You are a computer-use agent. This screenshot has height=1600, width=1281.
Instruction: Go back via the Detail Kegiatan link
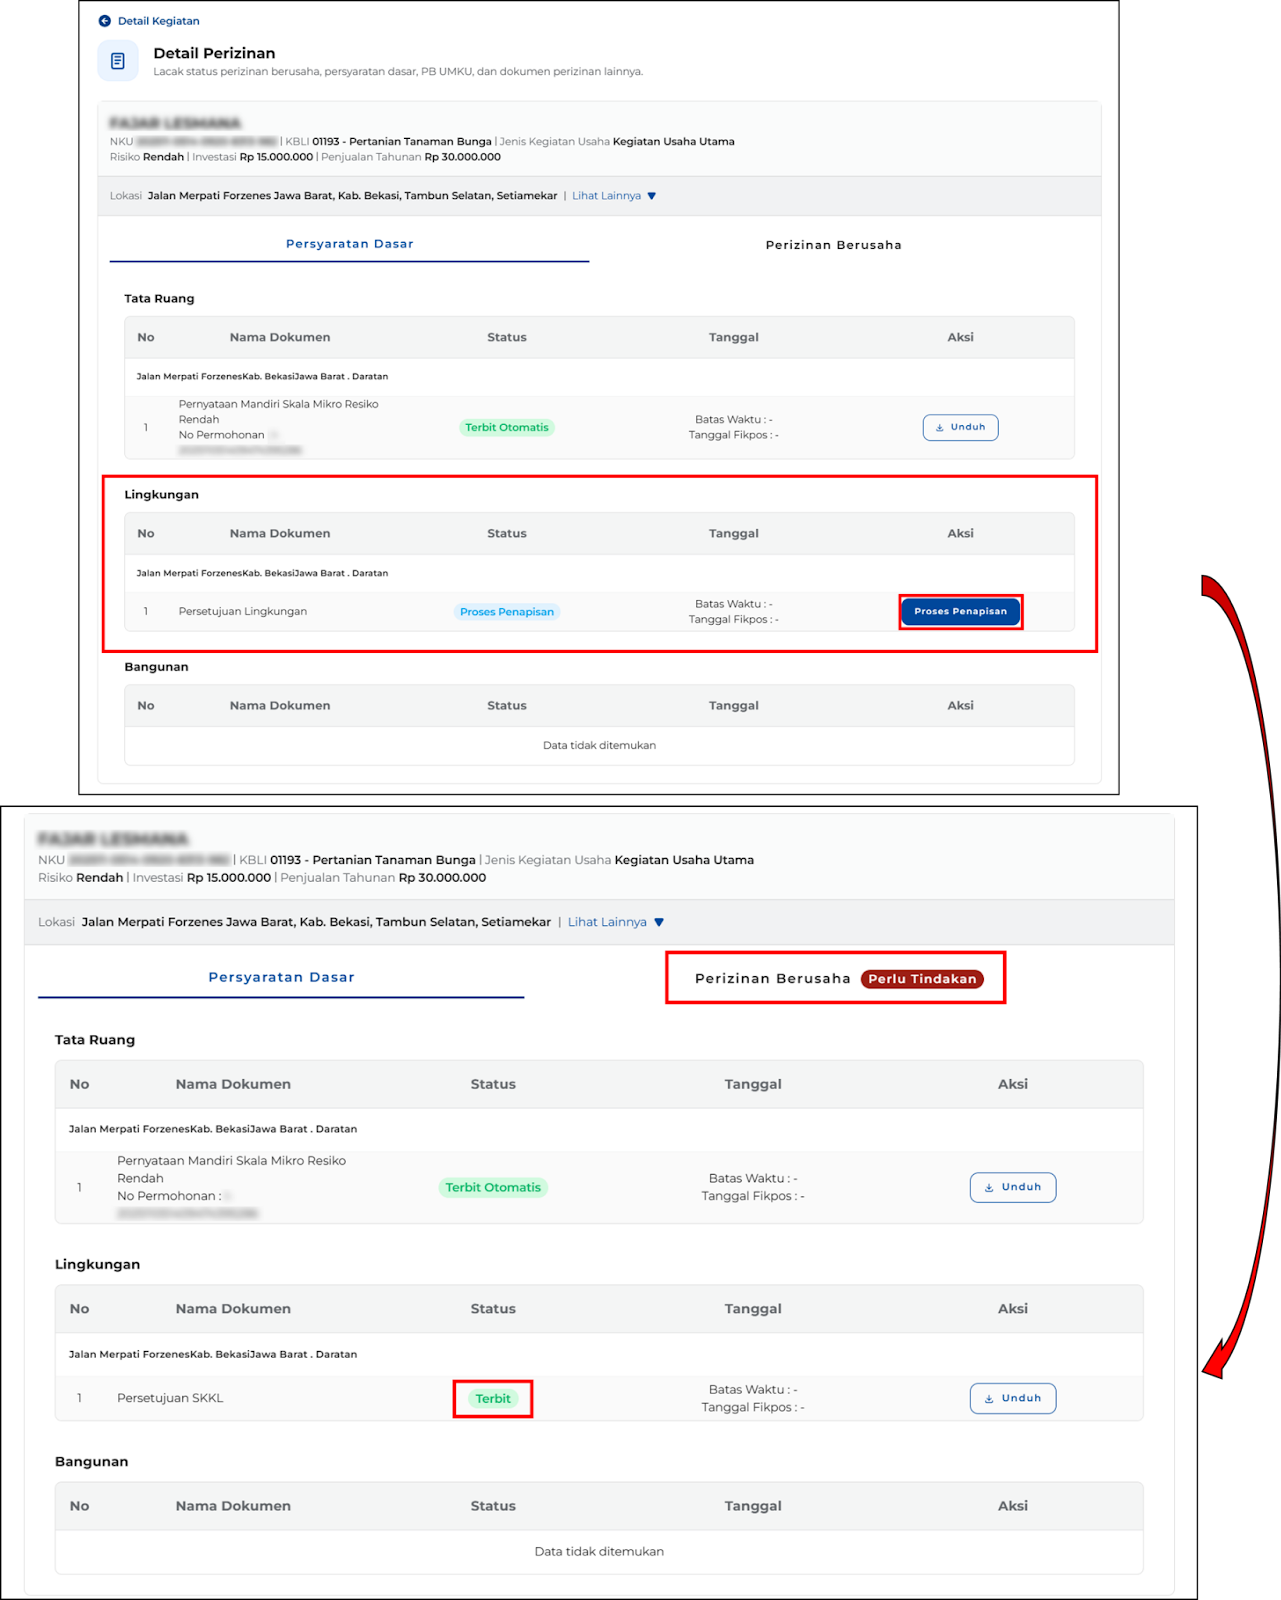(158, 21)
